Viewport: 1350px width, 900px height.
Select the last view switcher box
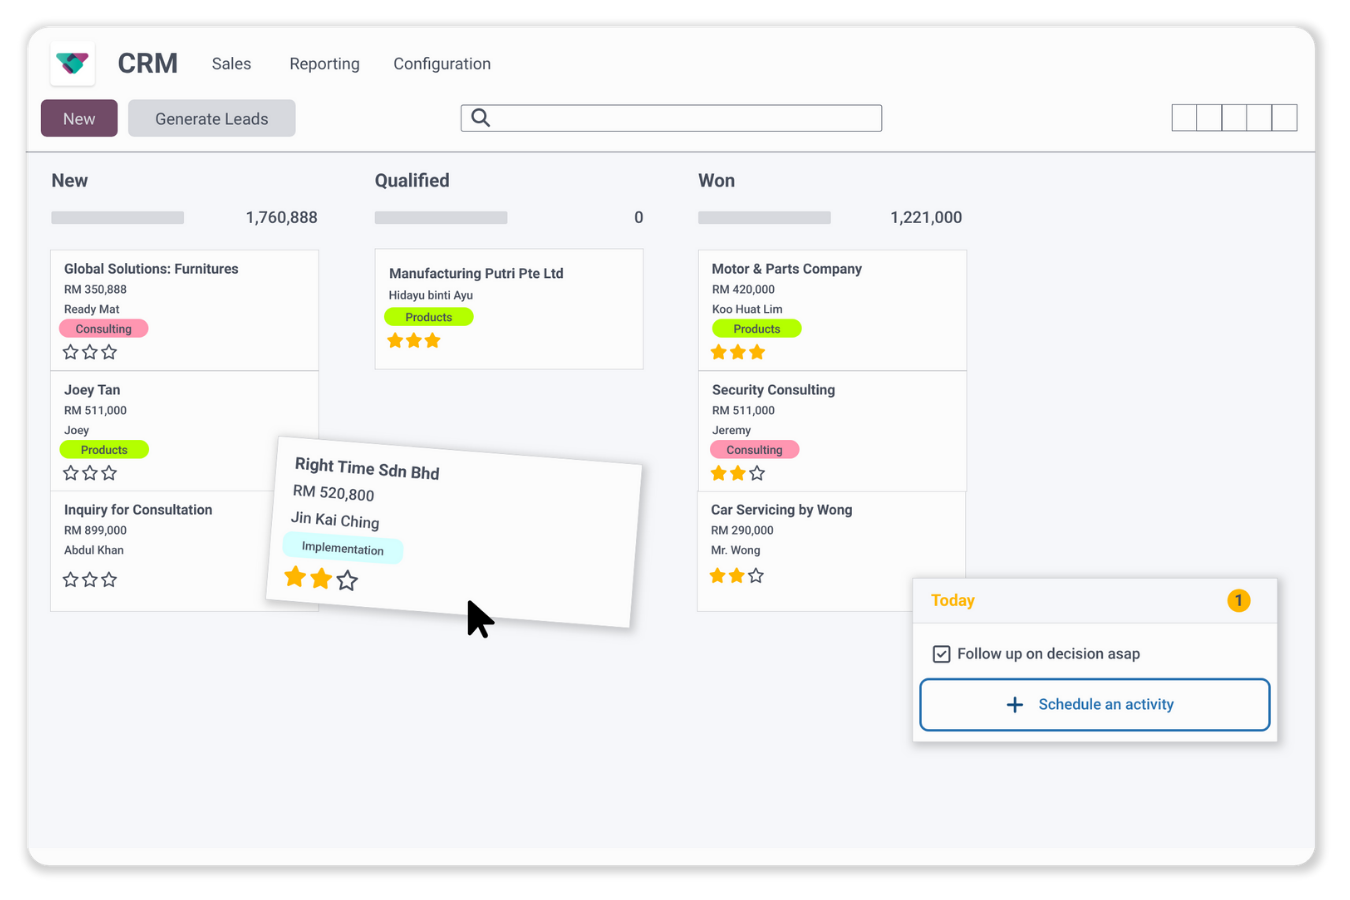pos(1285,118)
